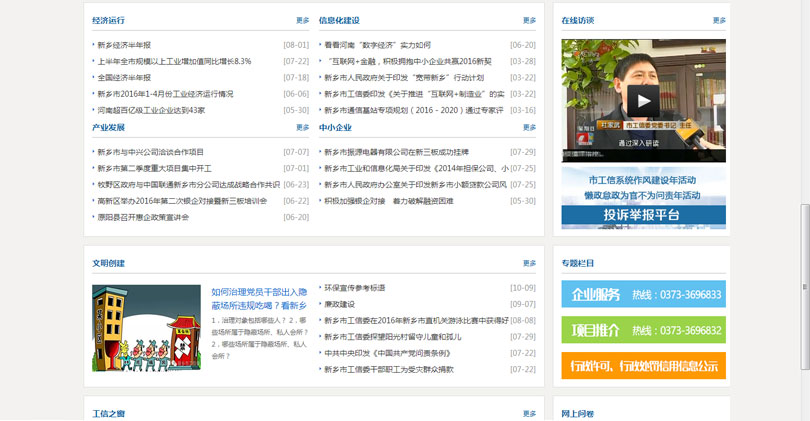Open article 河南超百亿级工业企业达到43家
The image size is (810, 421).
[x=151, y=110]
